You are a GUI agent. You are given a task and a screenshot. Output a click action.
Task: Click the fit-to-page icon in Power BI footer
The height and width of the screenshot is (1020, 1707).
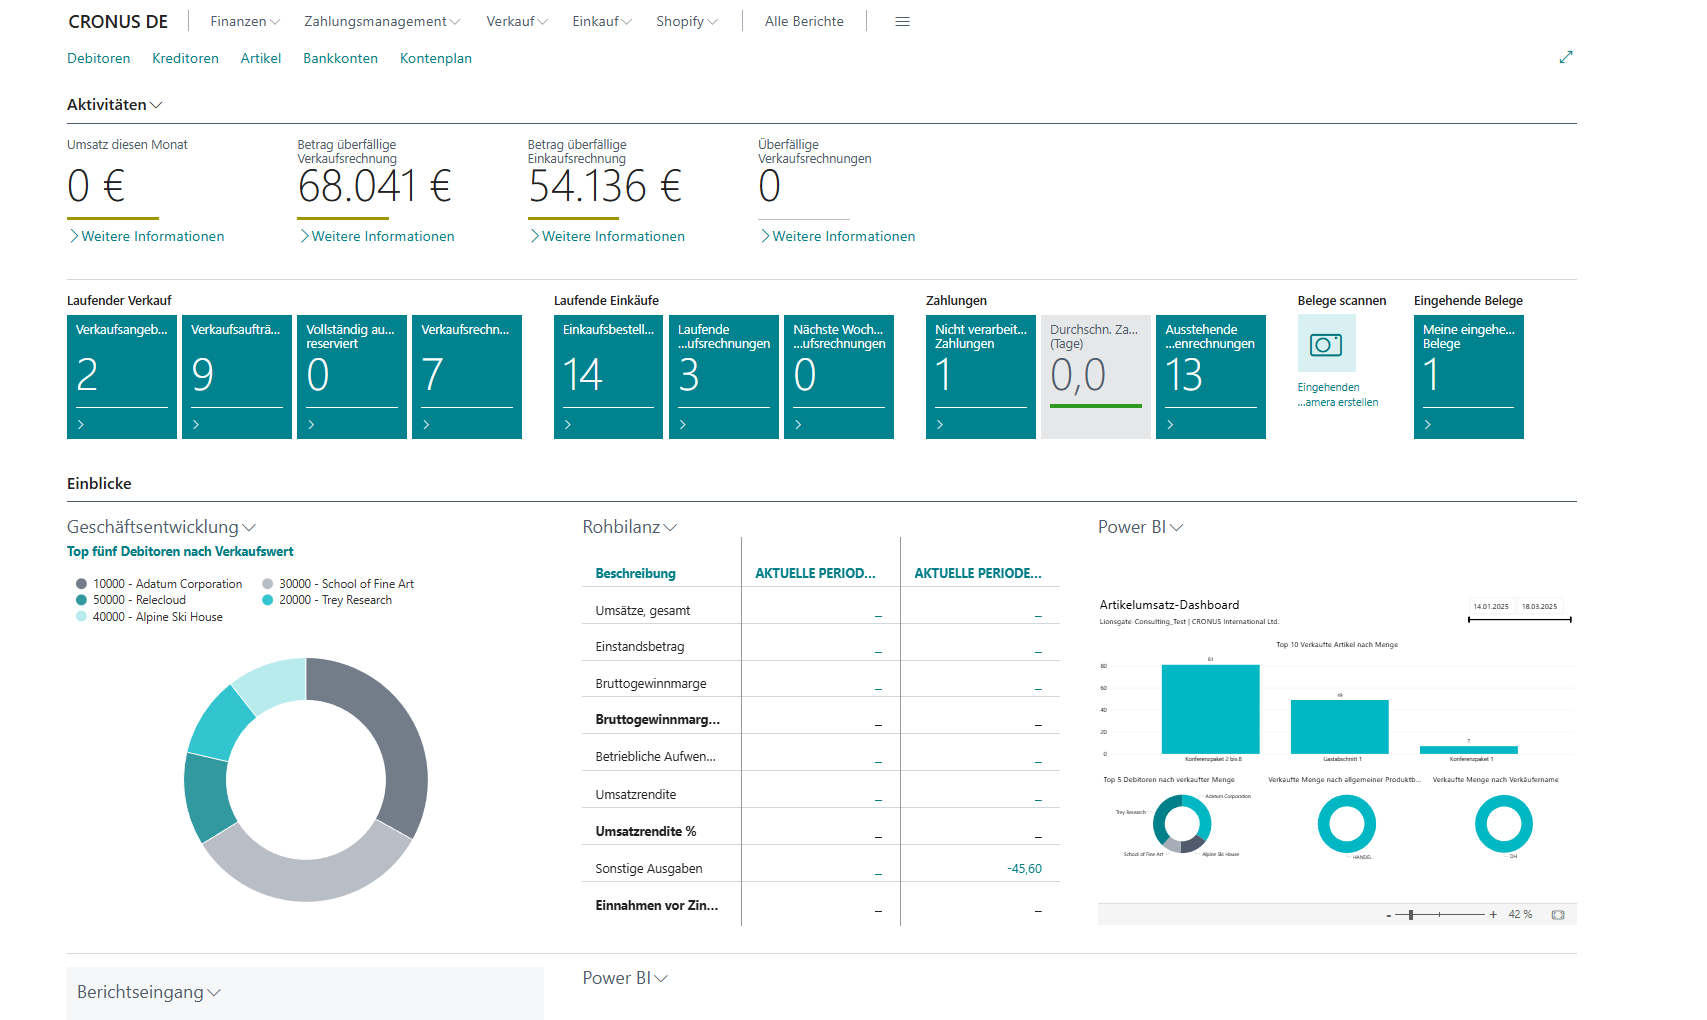pyautogui.click(x=1557, y=915)
